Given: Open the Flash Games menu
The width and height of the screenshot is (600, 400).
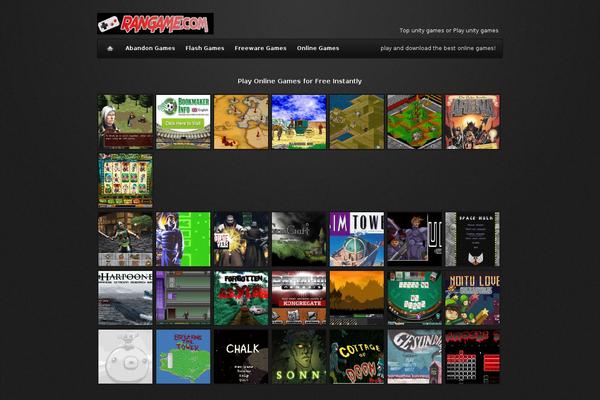Looking at the screenshot, I should [x=205, y=48].
